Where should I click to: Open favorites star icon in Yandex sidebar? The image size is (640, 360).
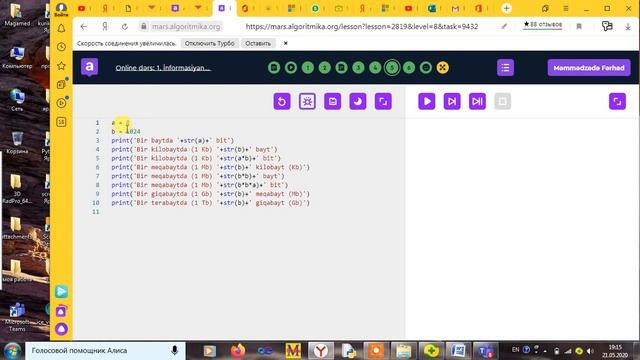tap(61, 66)
